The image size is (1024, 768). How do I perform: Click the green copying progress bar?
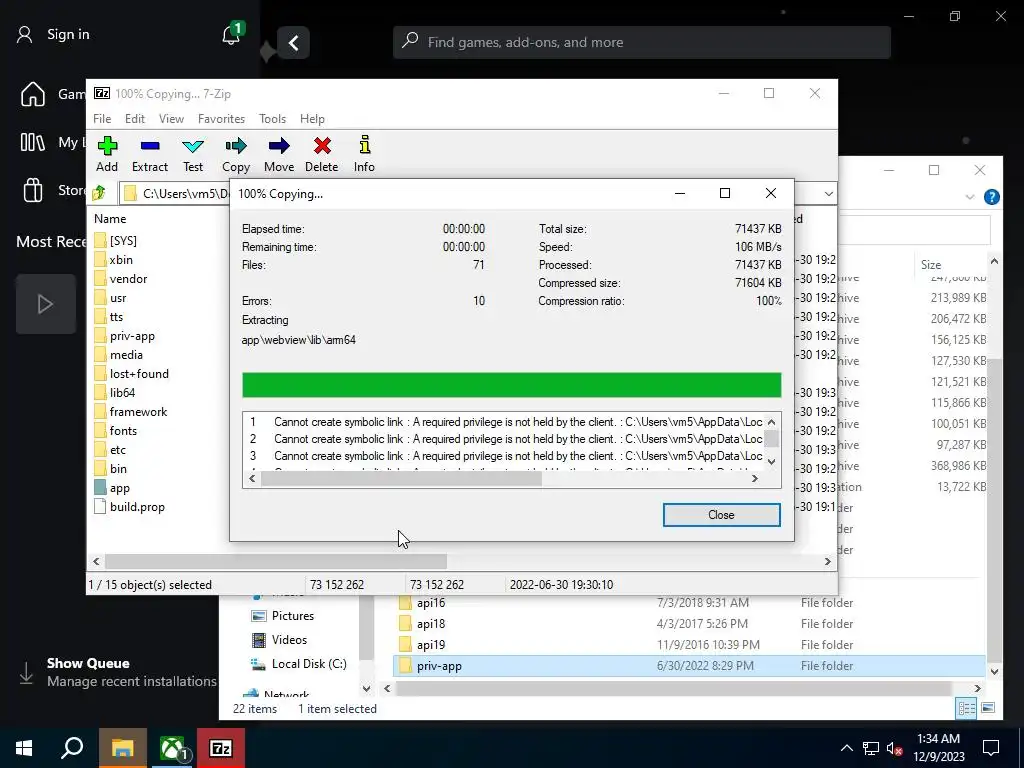[511, 385]
